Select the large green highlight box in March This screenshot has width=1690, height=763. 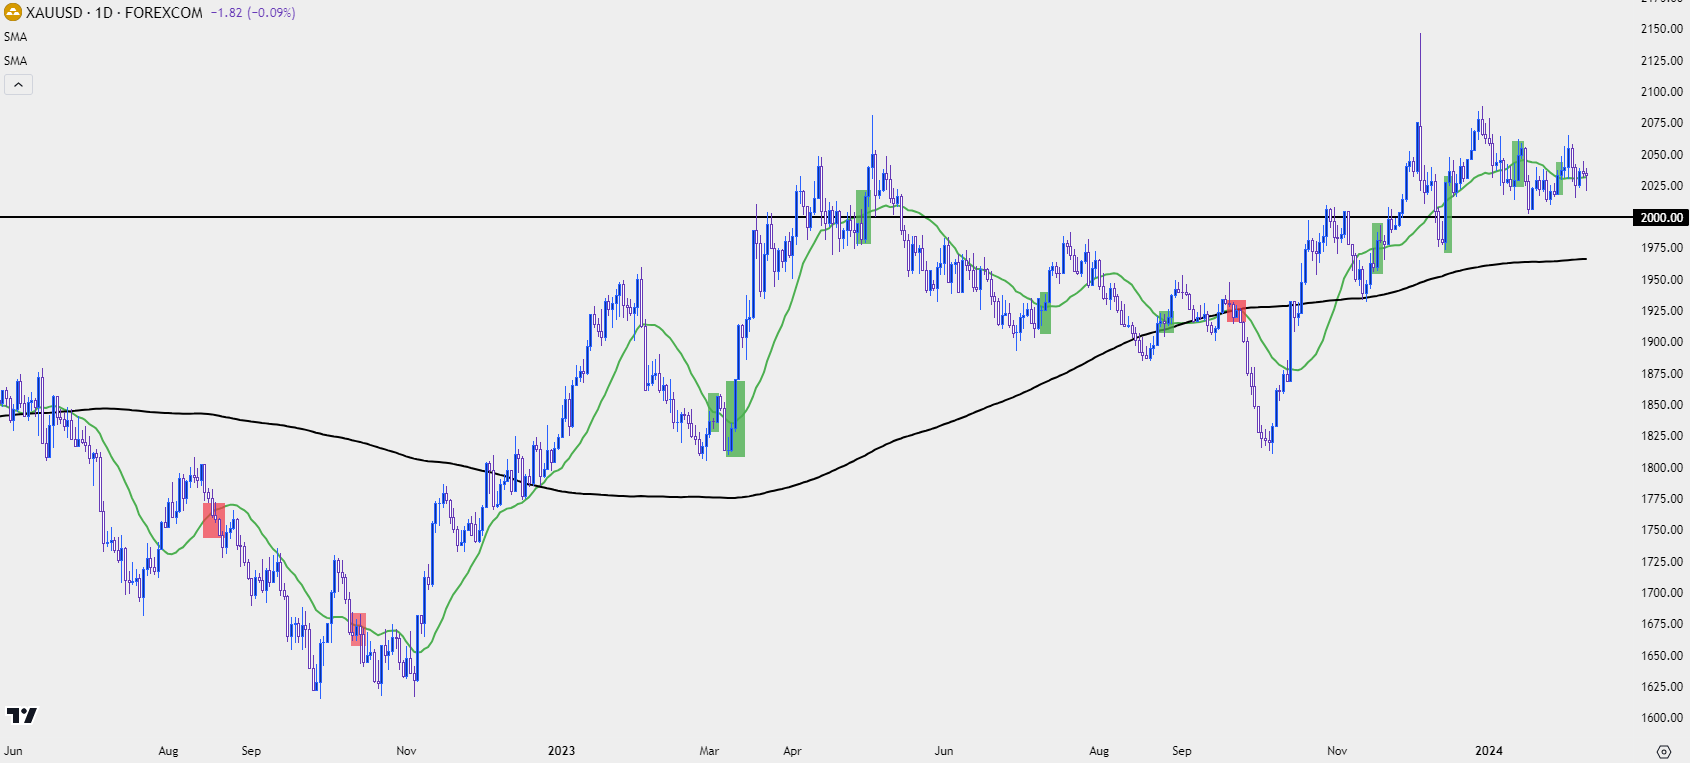click(735, 418)
